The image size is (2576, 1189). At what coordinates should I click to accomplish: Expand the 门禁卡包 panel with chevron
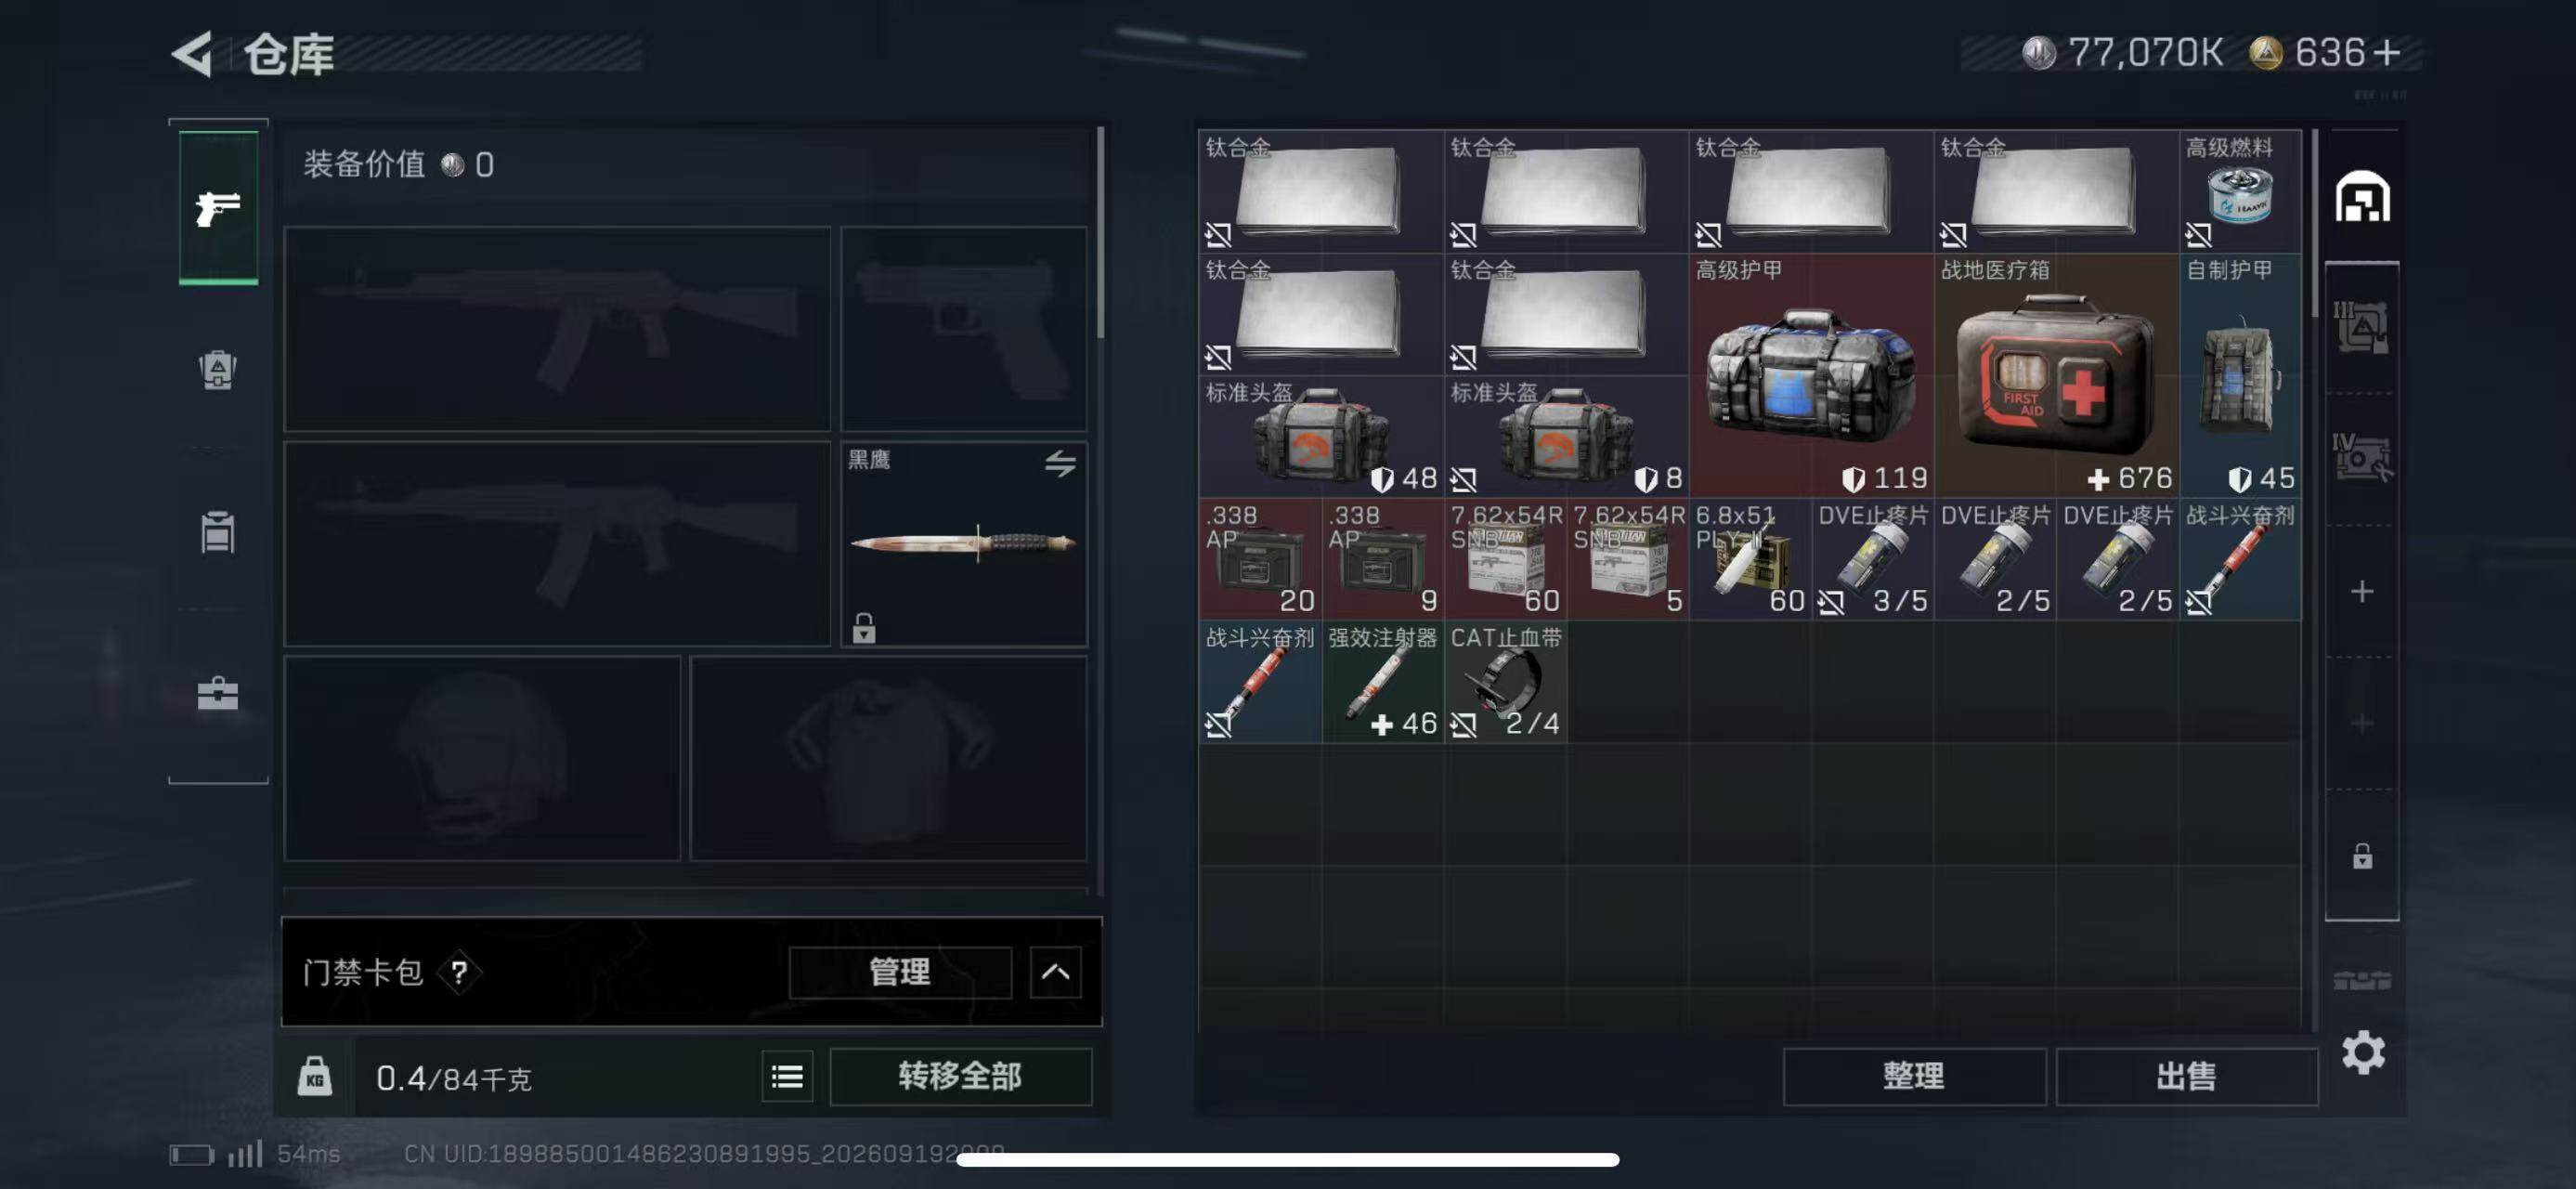pyautogui.click(x=1055, y=972)
